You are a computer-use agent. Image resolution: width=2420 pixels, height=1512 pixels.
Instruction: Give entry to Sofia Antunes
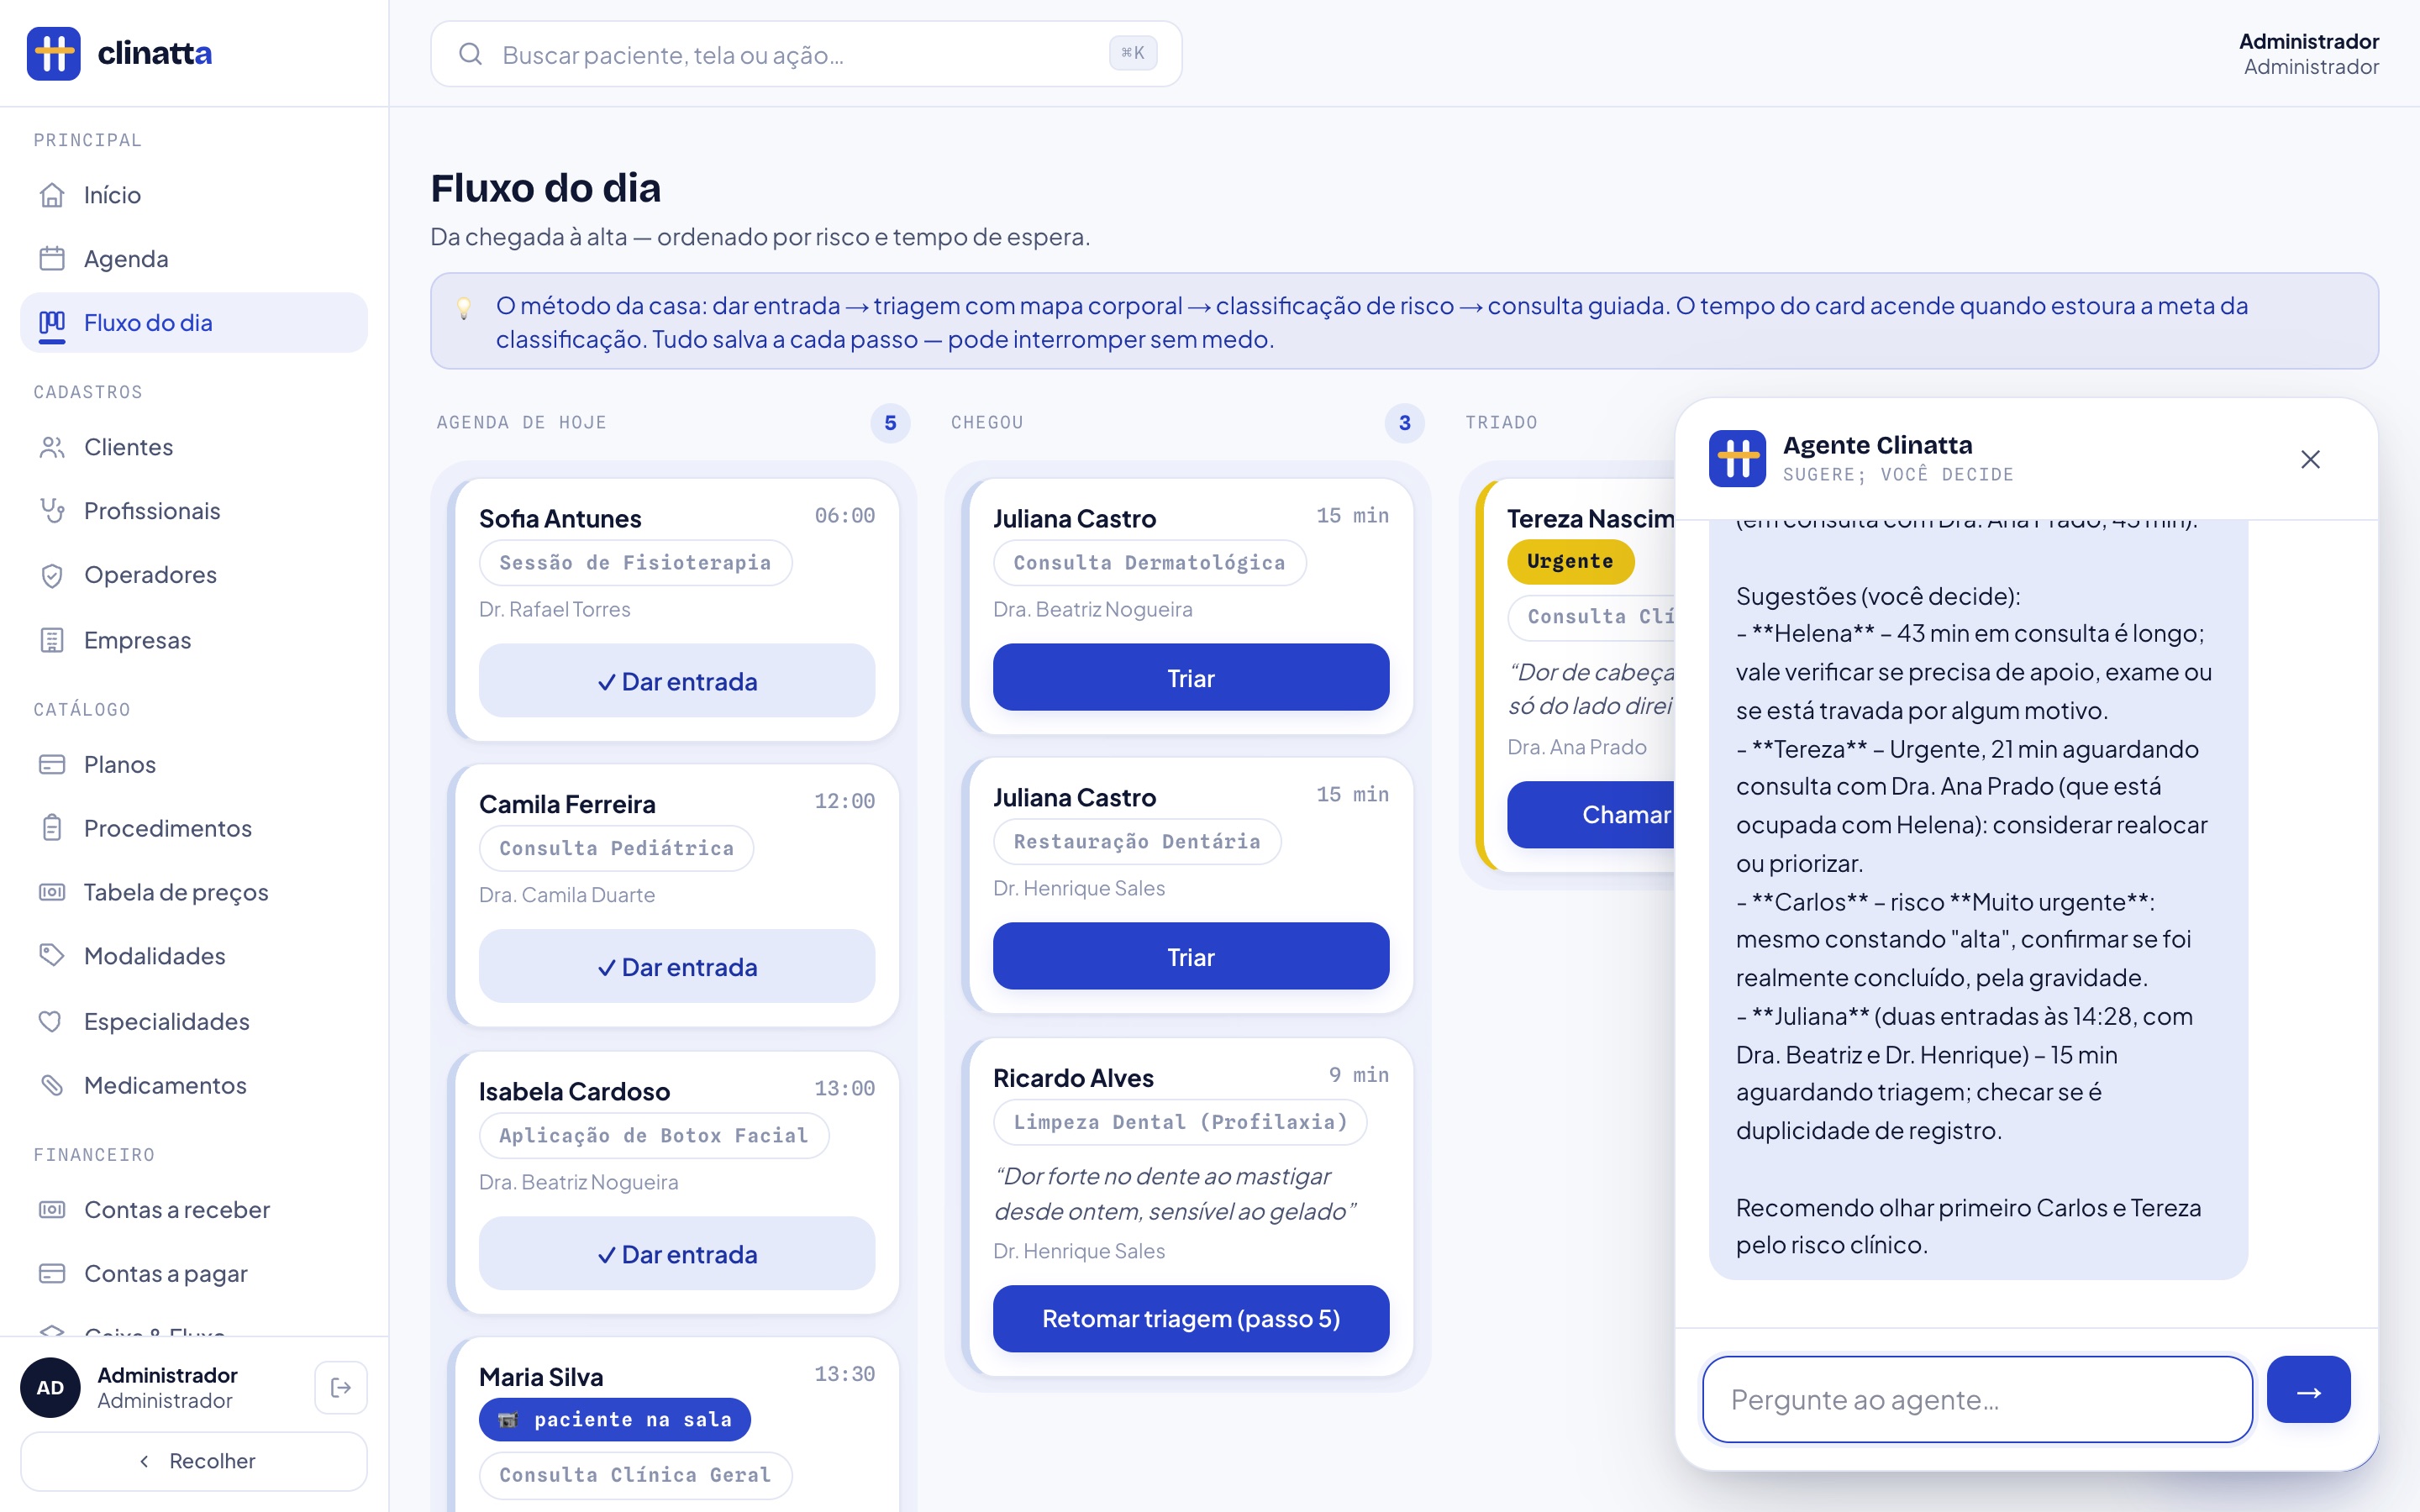click(x=677, y=681)
